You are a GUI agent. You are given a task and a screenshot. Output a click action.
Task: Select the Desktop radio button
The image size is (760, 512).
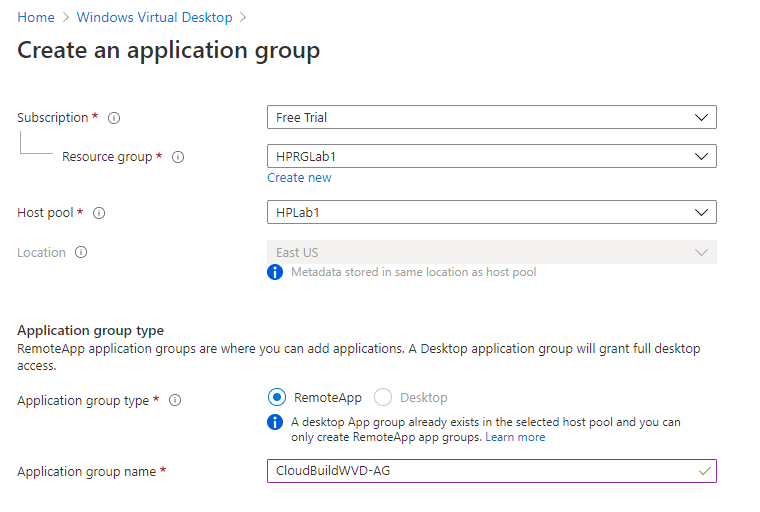click(x=383, y=398)
